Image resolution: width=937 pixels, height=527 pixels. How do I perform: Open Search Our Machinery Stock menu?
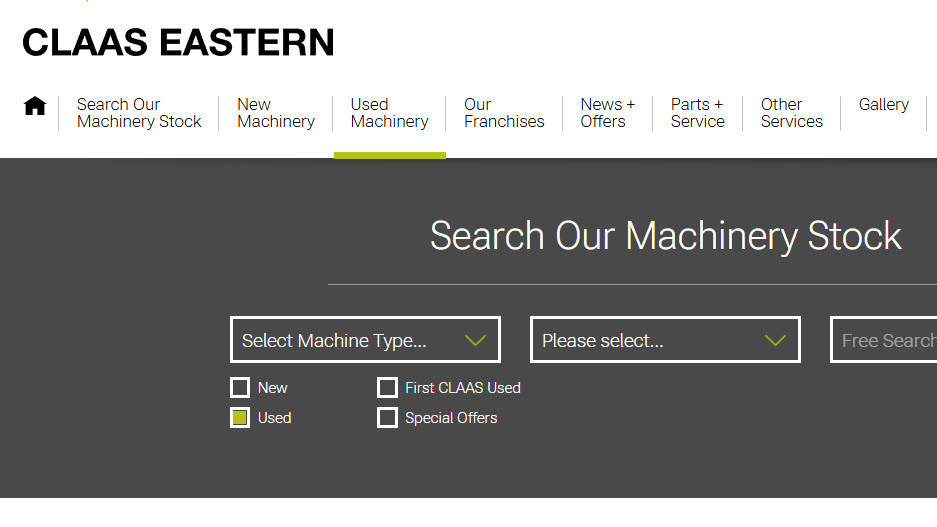coord(139,113)
